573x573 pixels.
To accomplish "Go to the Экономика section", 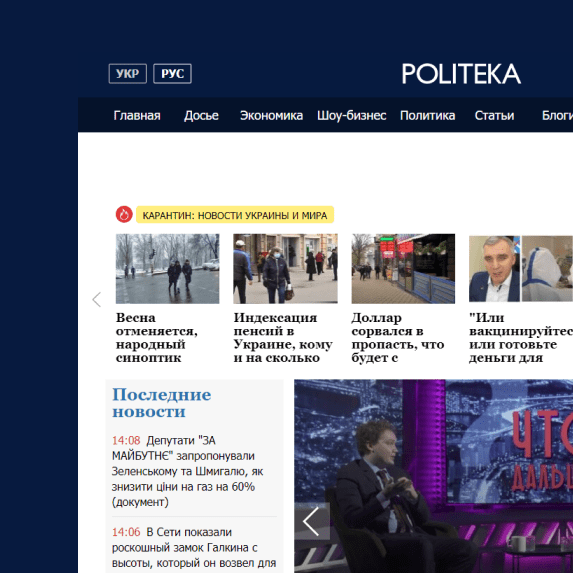I will tap(271, 115).
